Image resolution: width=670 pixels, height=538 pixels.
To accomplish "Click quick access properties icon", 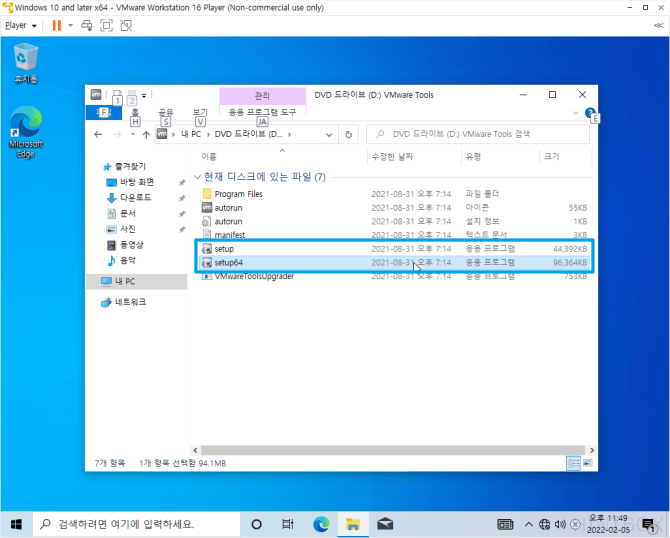I will pyautogui.click(x=118, y=95).
